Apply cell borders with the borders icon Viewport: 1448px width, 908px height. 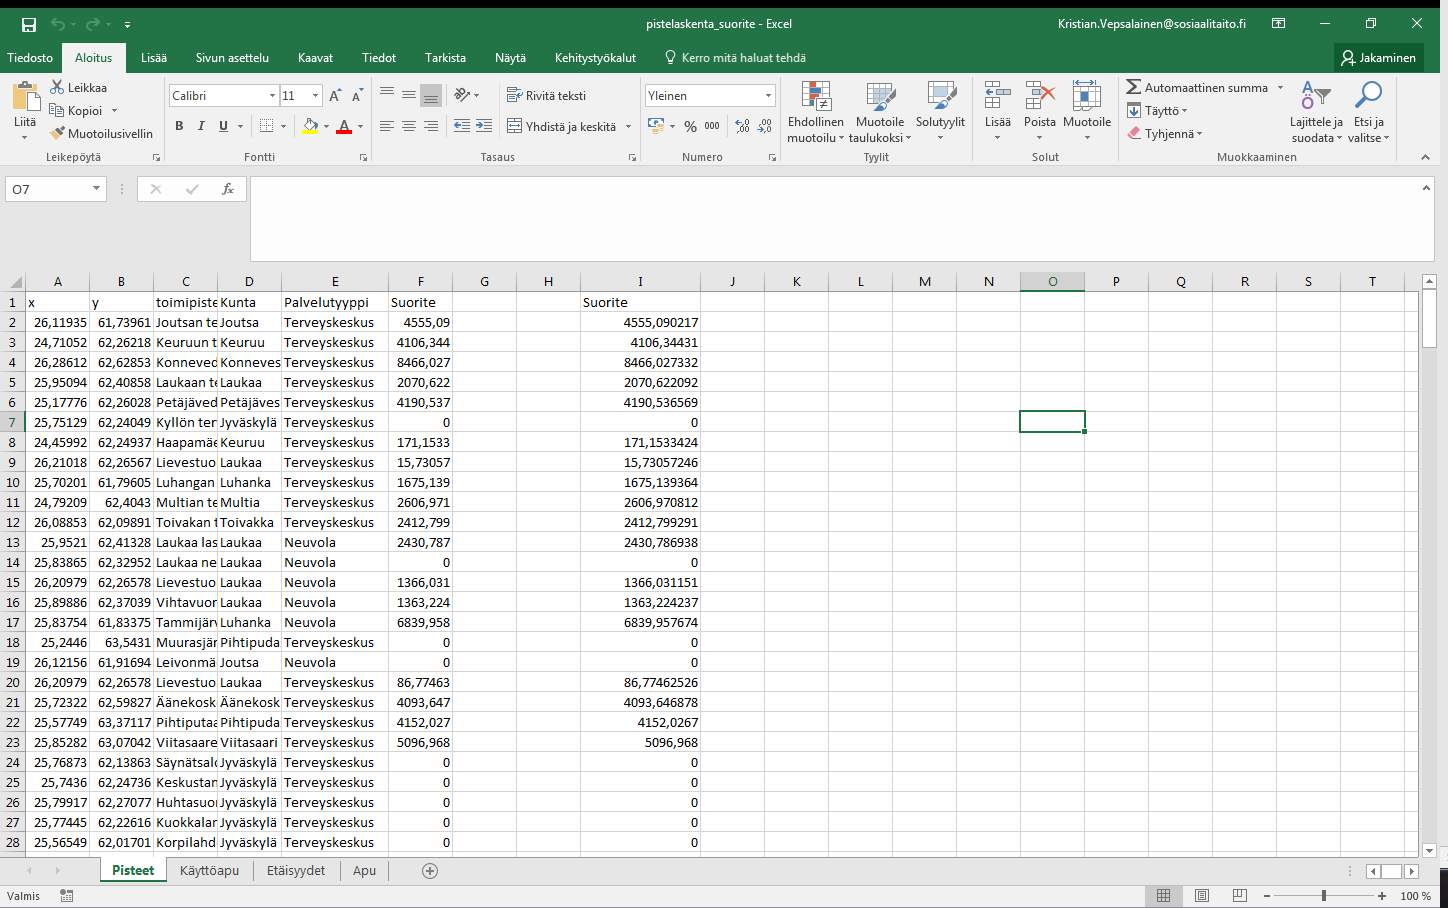266,126
